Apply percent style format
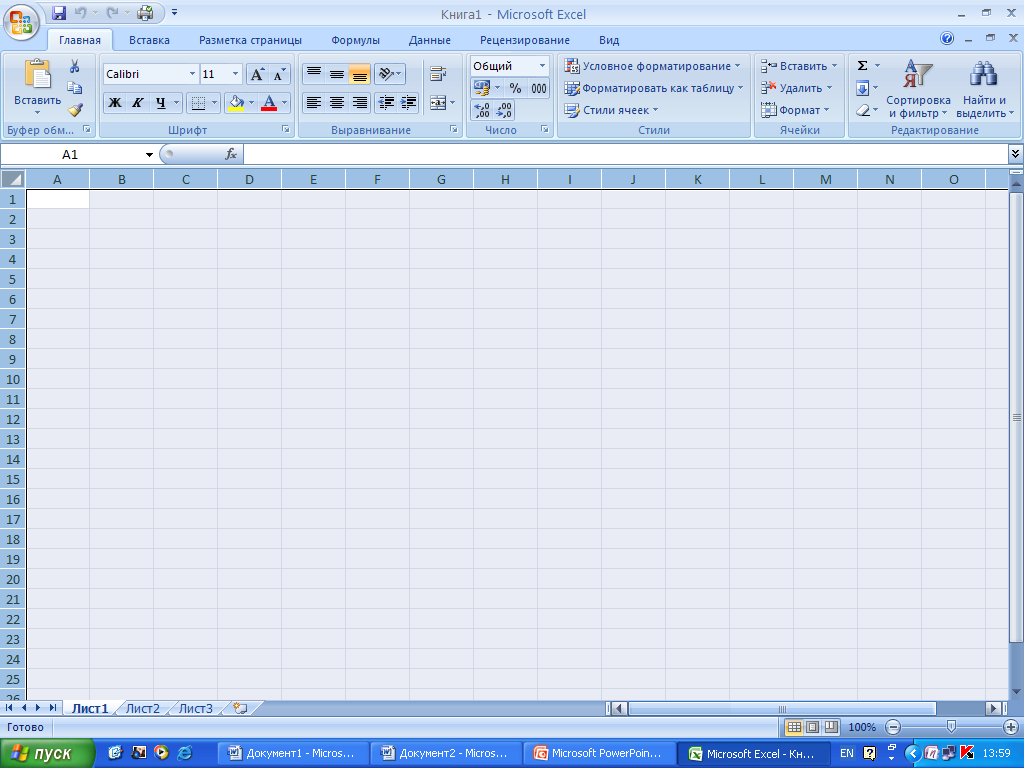 (x=515, y=88)
